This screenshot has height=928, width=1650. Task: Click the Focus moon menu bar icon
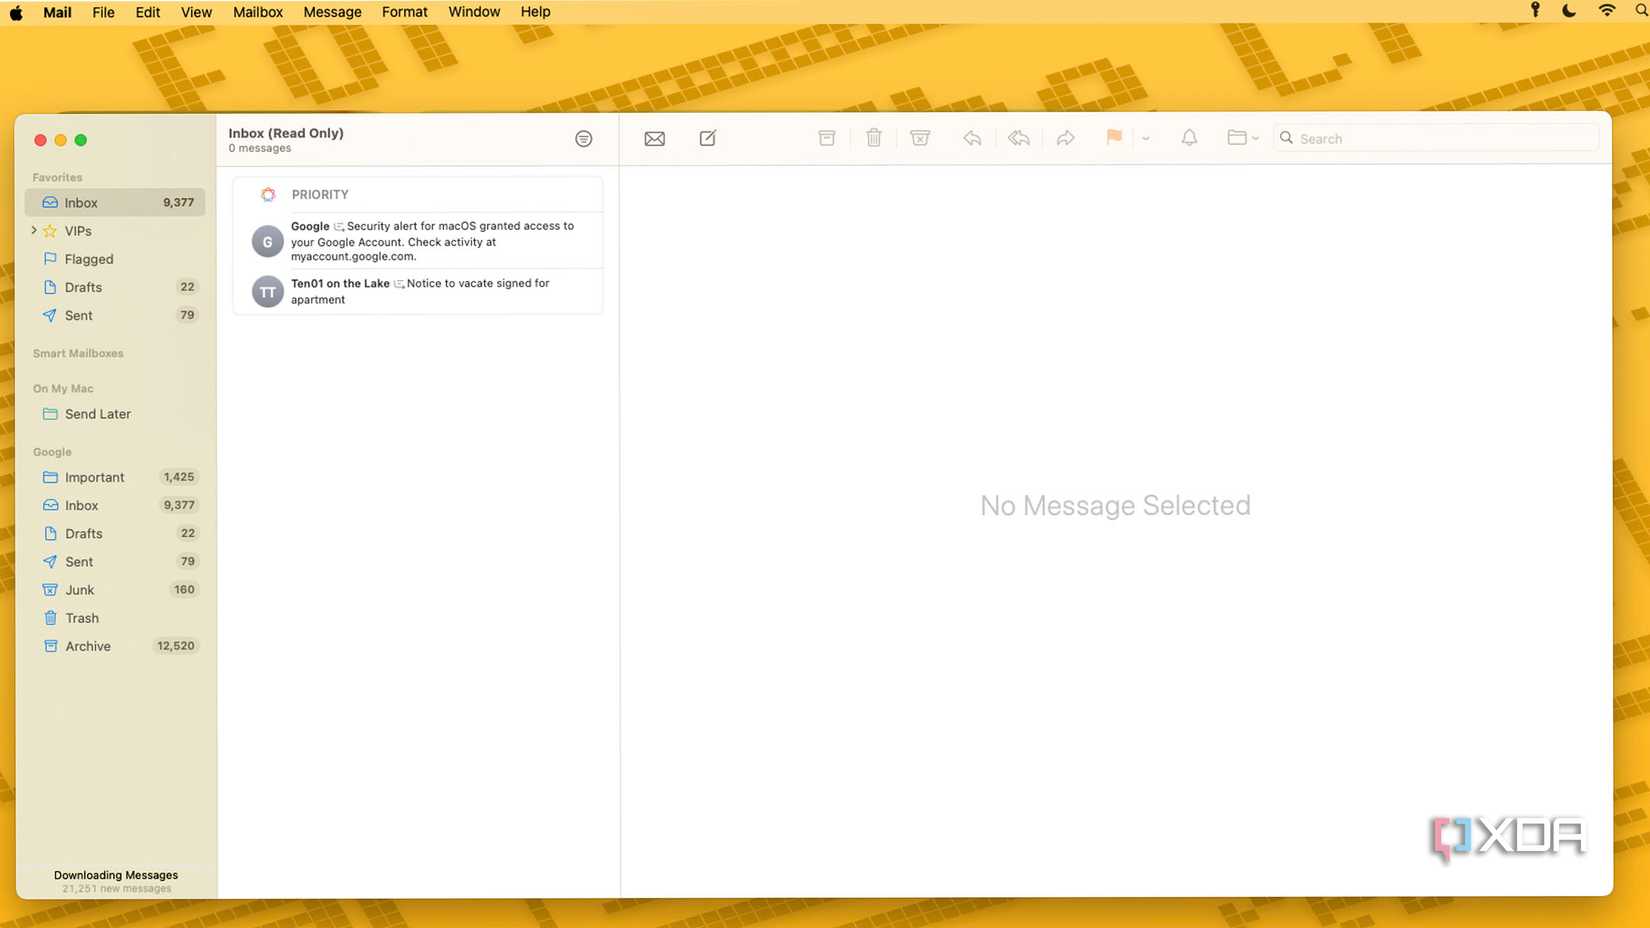pyautogui.click(x=1569, y=11)
